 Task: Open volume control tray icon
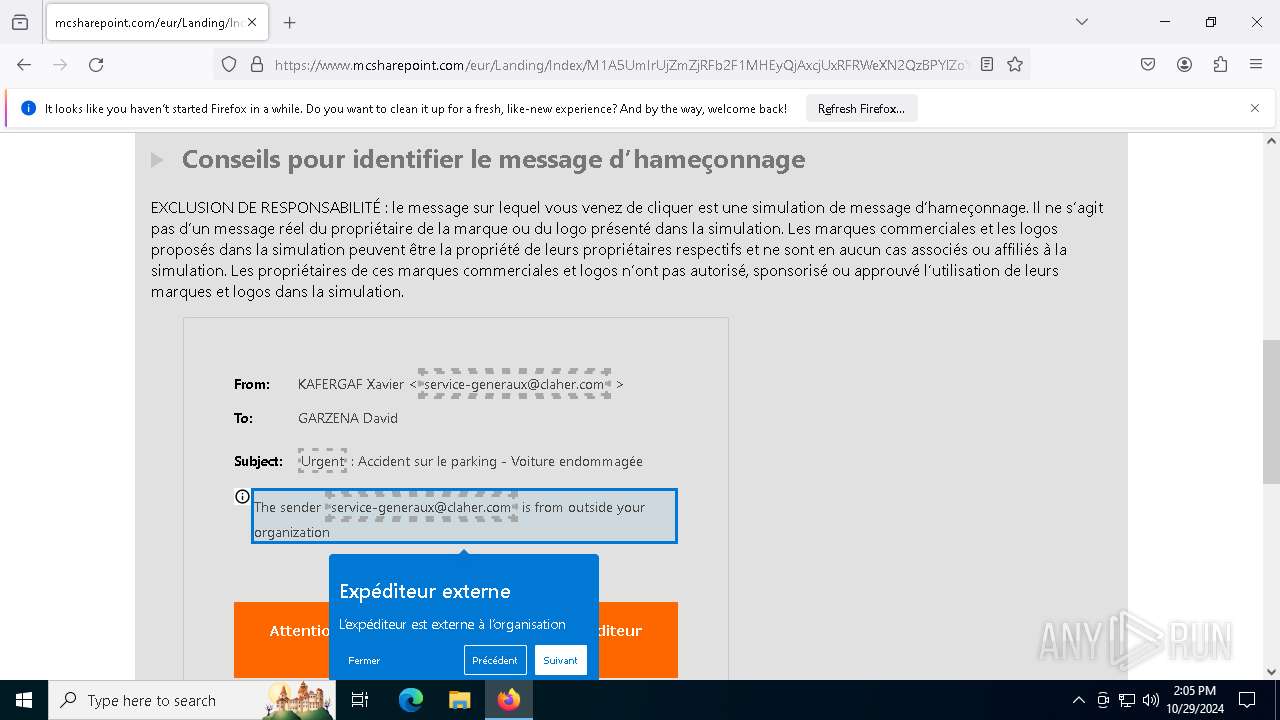(1151, 700)
